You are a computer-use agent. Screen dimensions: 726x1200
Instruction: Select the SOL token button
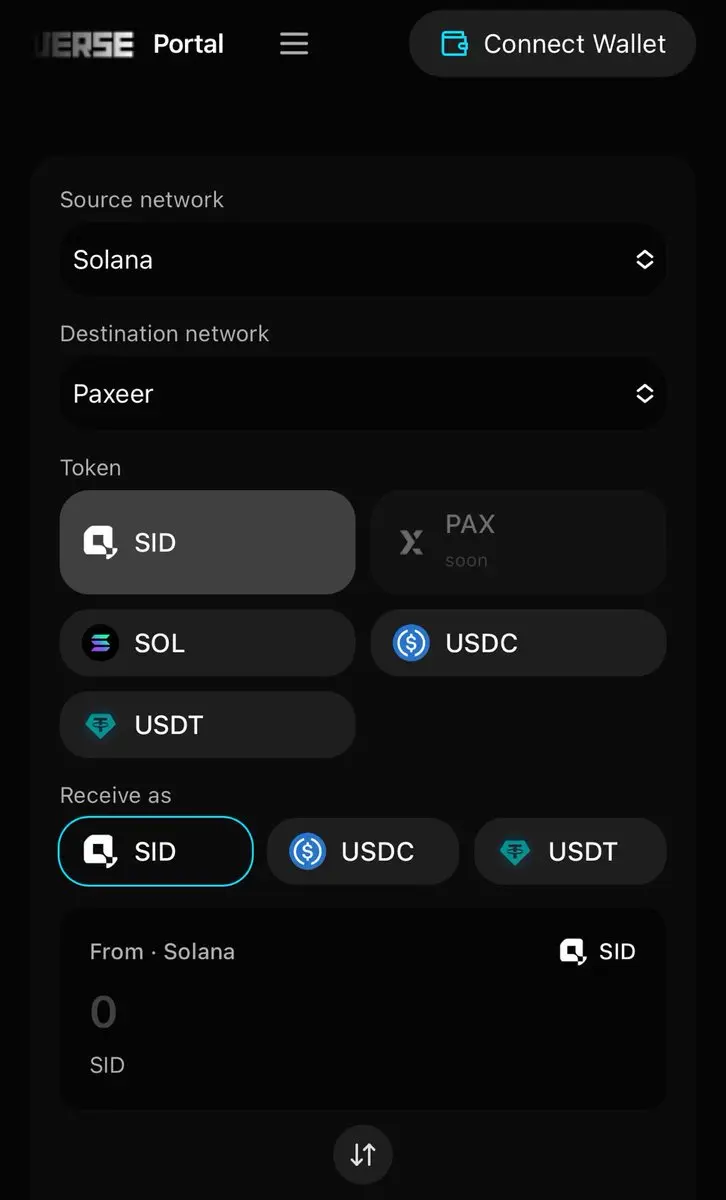[x=208, y=643]
